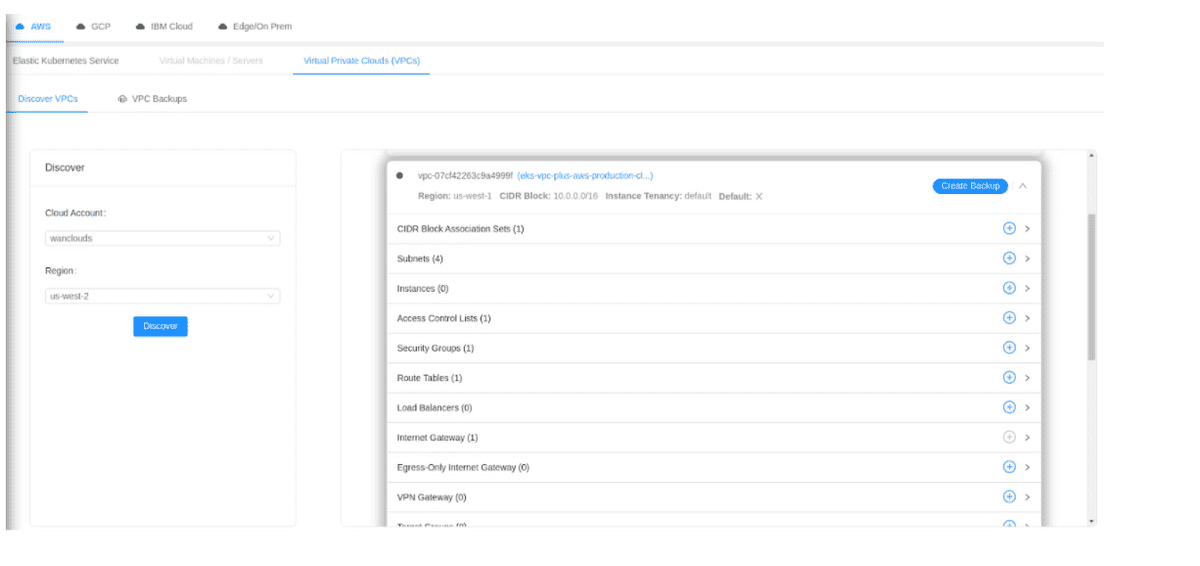Click the blue Discover button
The image size is (1200, 566).
click(160, 326)
